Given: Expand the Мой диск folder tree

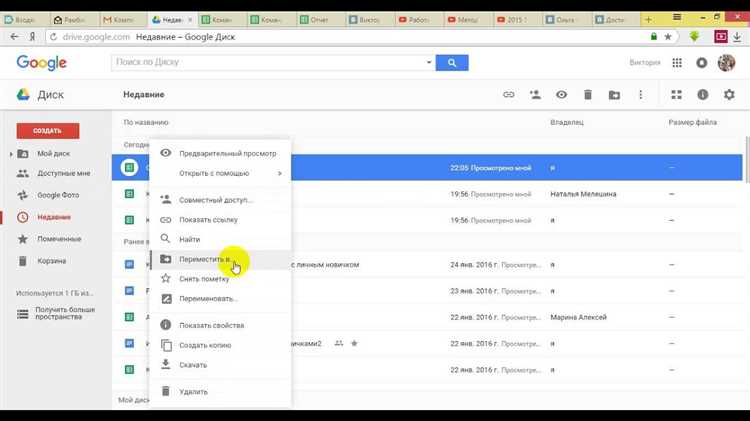Looking at the screenshot, I should 10,153.
